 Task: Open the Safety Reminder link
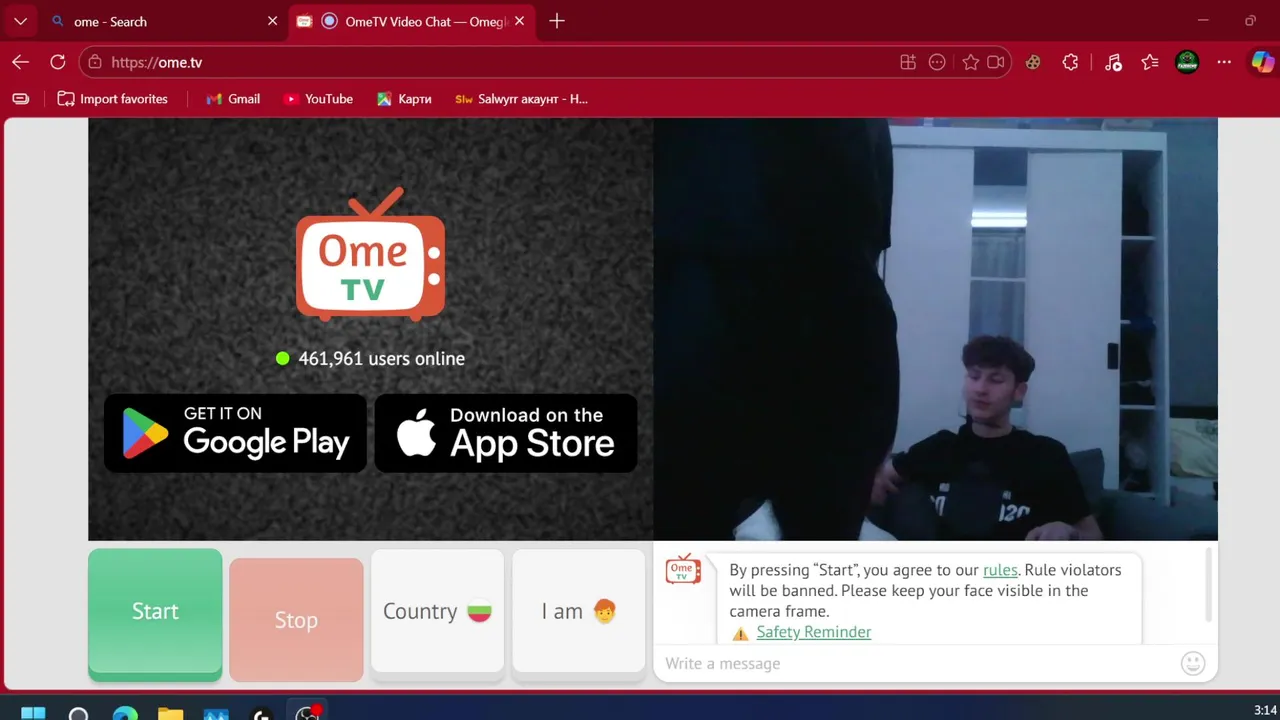[x=813, y=632]
